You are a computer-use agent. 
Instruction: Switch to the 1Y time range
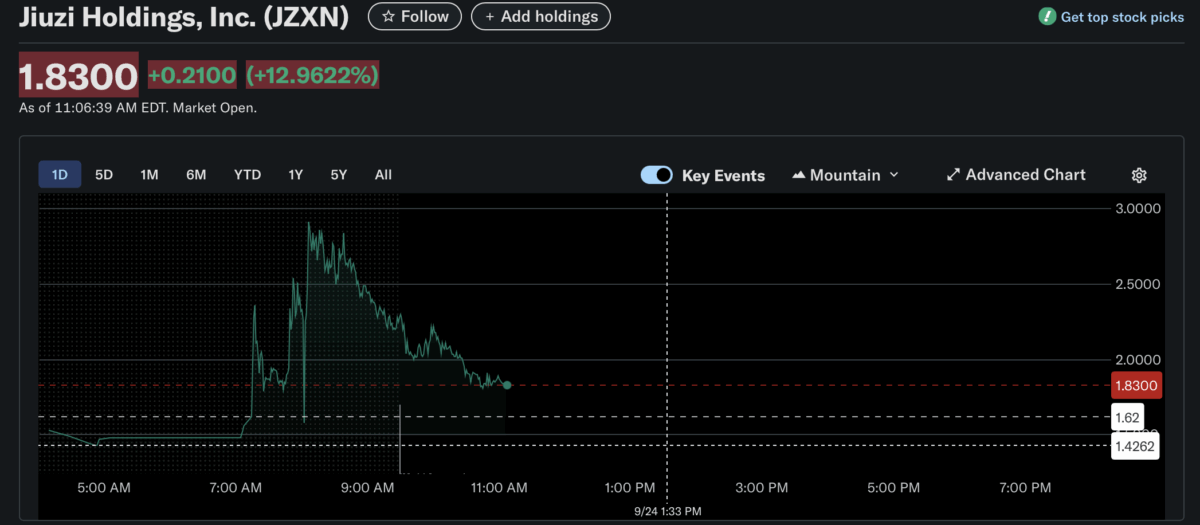coord(296,174)
